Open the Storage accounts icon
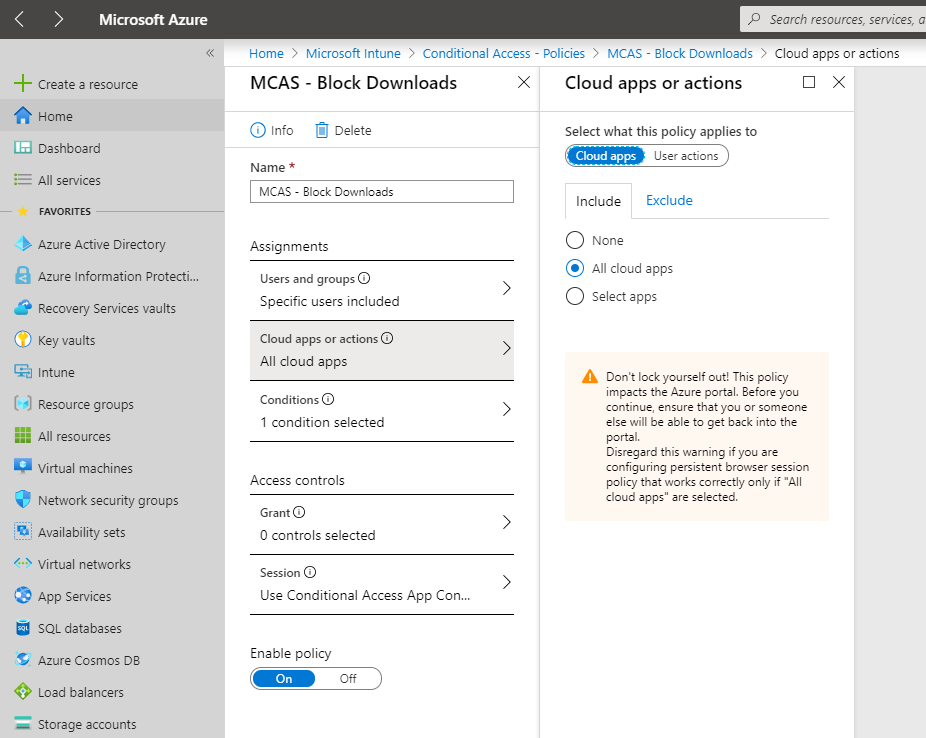926x738 pixels. 22,723
